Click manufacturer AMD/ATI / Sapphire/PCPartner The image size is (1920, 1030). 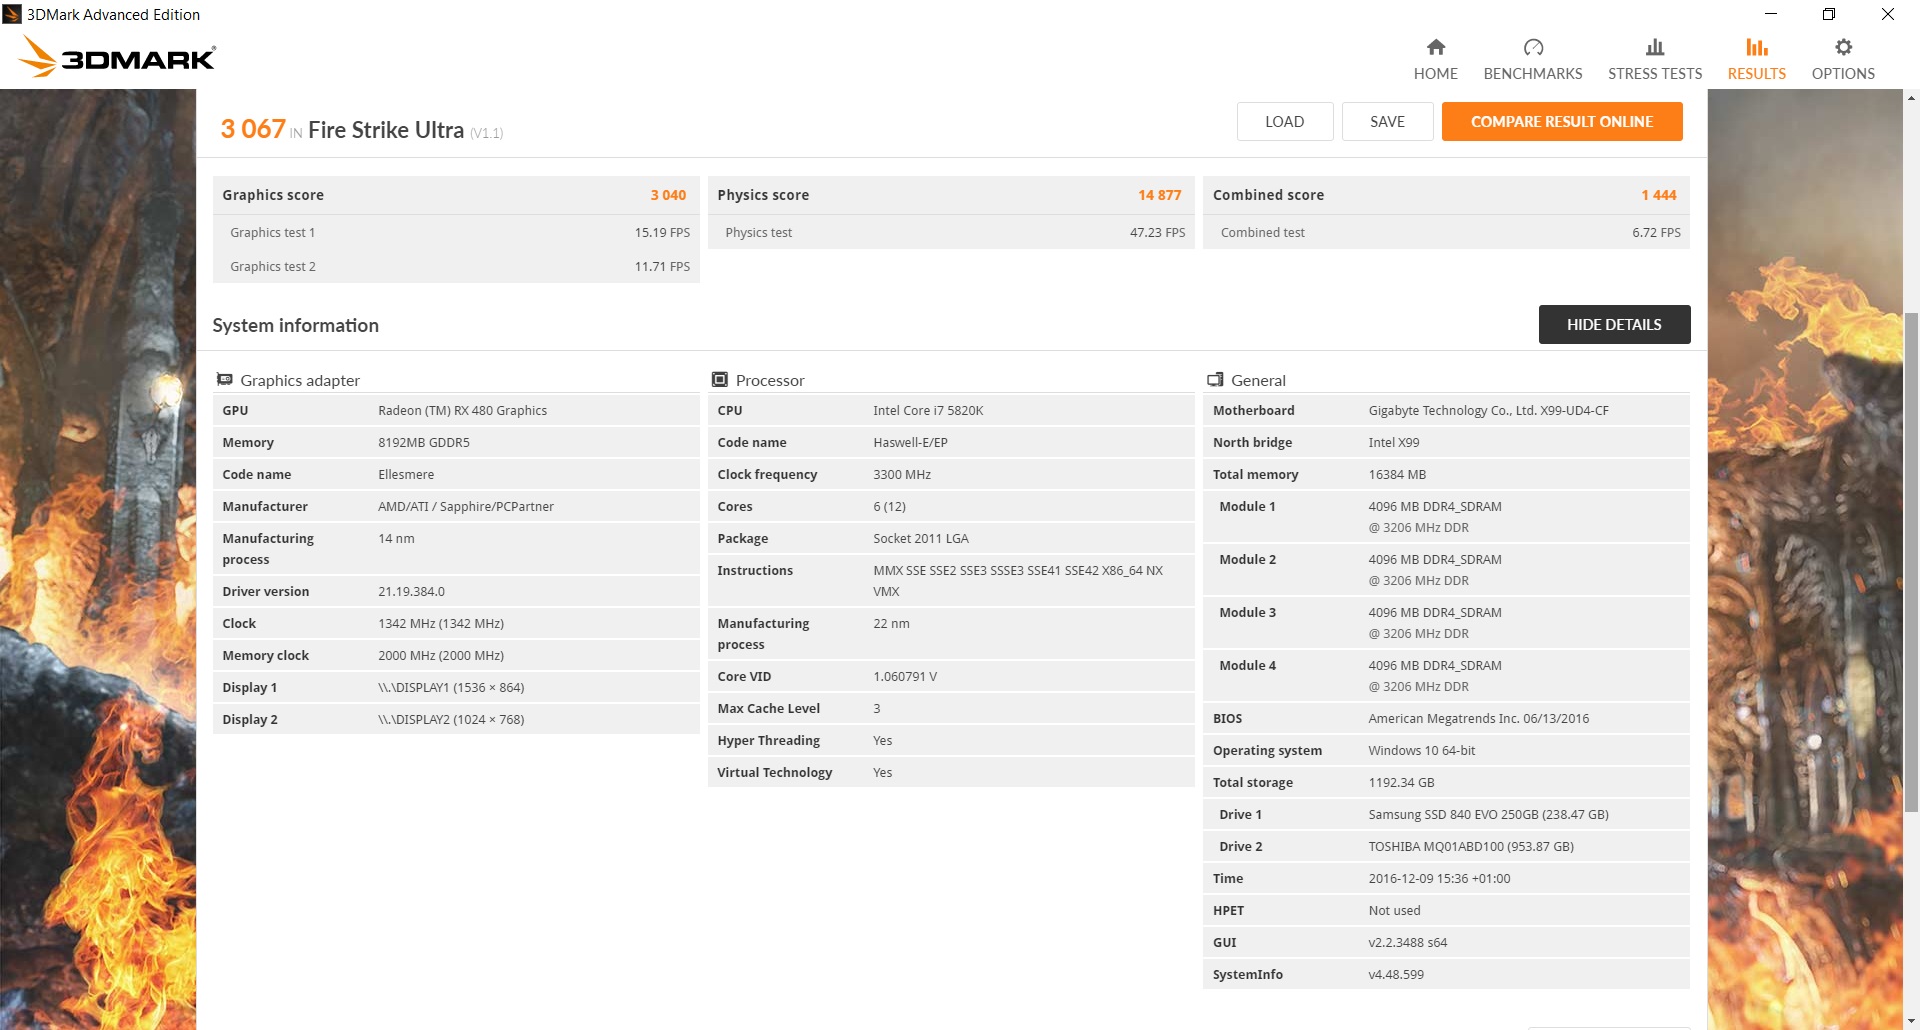coord(466,506)
